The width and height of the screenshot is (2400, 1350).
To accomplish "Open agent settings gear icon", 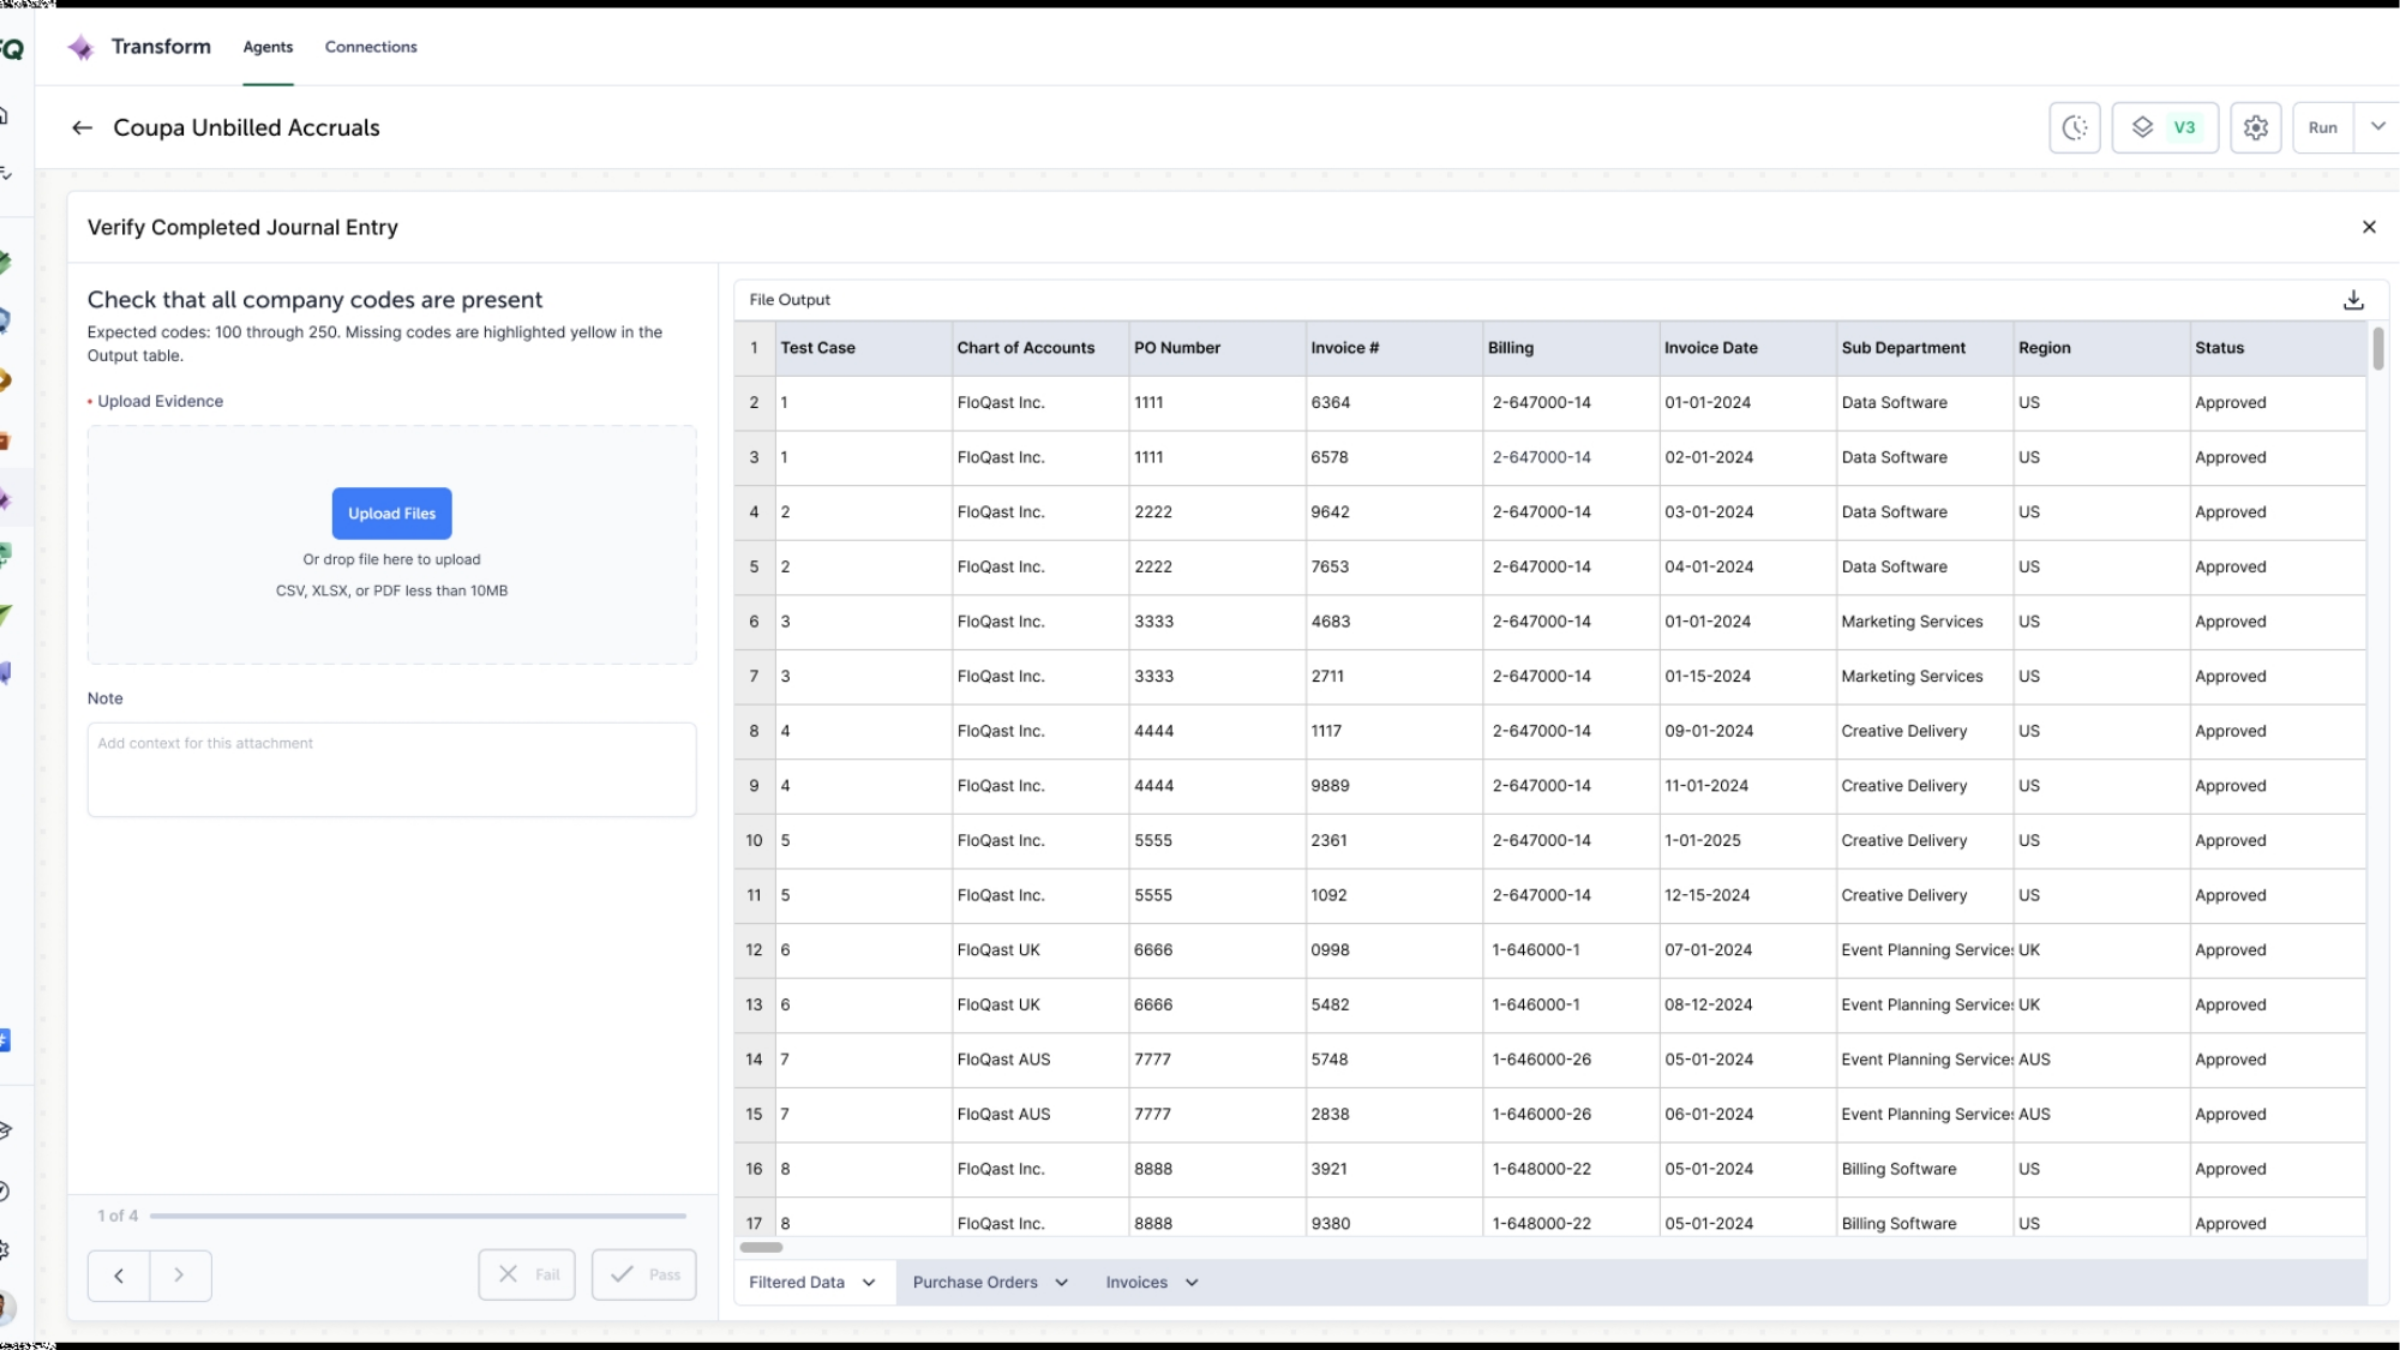I will pos(2256,128).
